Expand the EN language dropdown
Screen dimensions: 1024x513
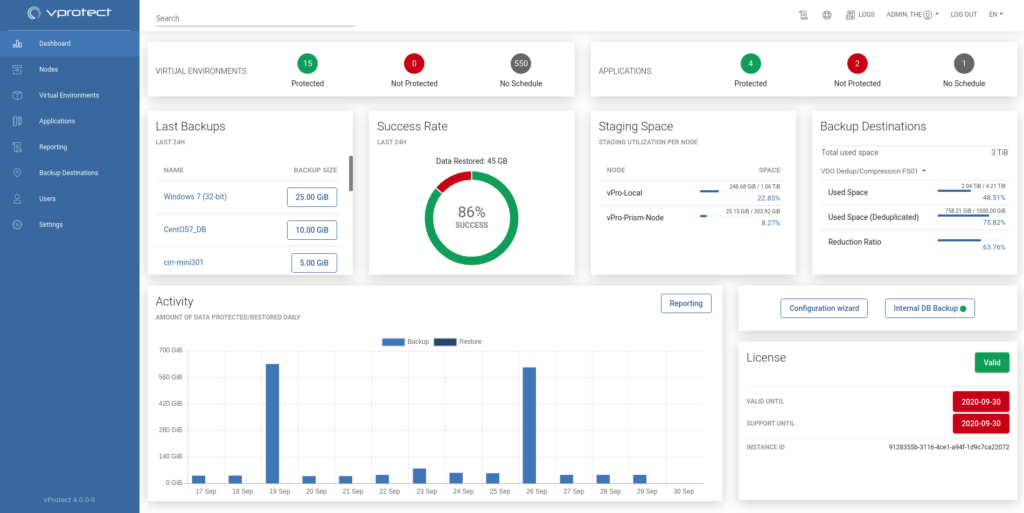(x=995, y=15)
